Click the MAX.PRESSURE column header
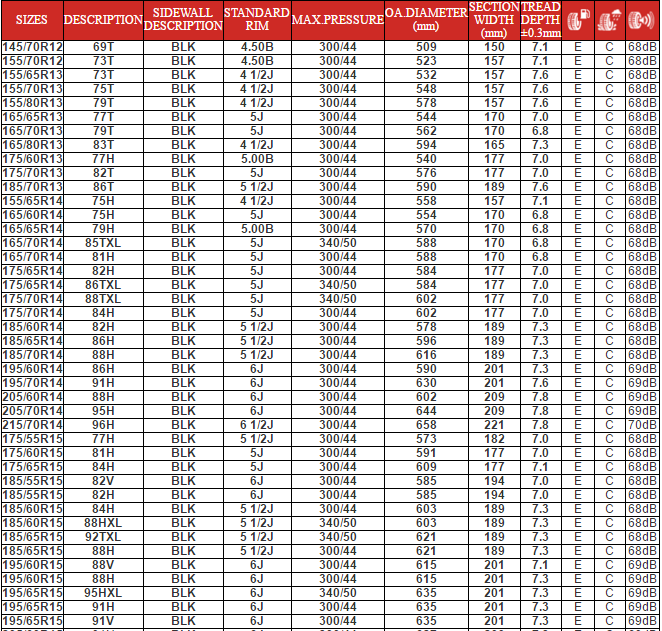This screenshot has width=662, height=631. pyautogui.click(x=338, y=20)
